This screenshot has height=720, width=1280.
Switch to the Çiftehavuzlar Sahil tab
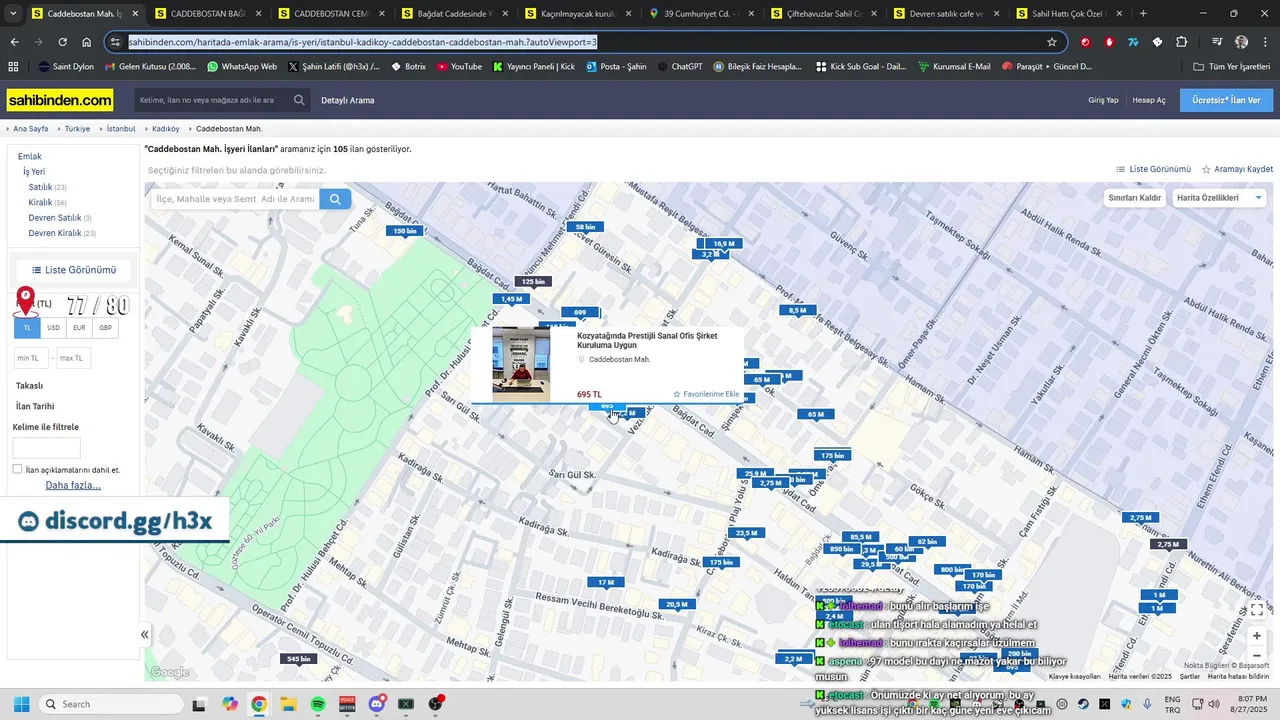[824, 14]
